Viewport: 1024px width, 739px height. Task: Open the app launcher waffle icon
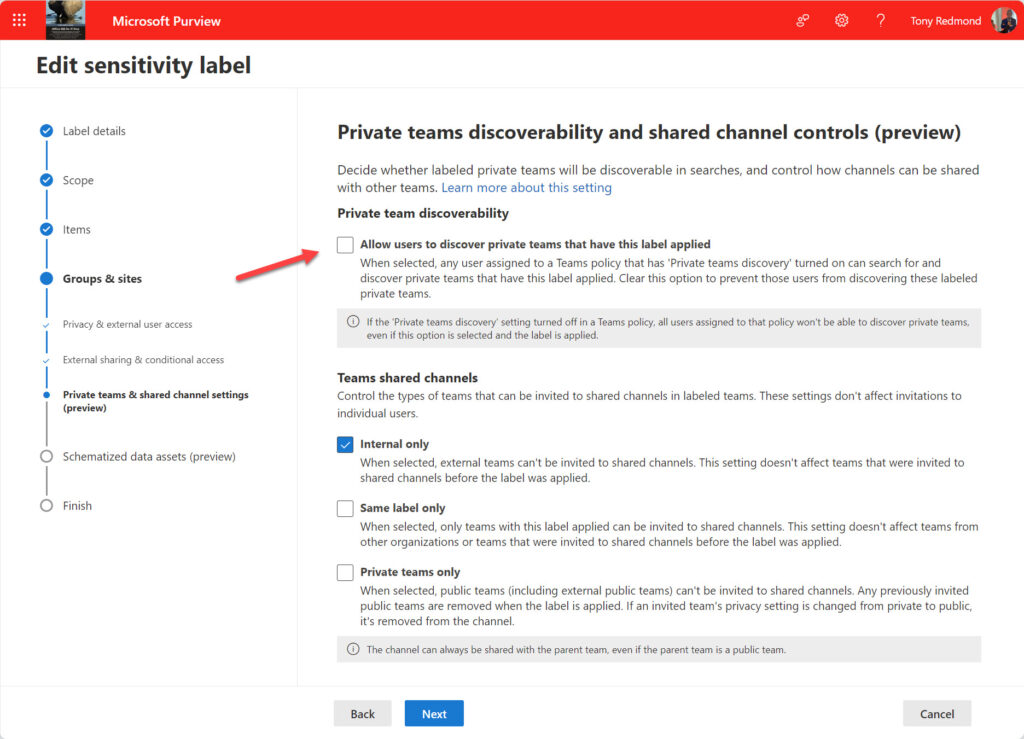[x=19, y=20]
